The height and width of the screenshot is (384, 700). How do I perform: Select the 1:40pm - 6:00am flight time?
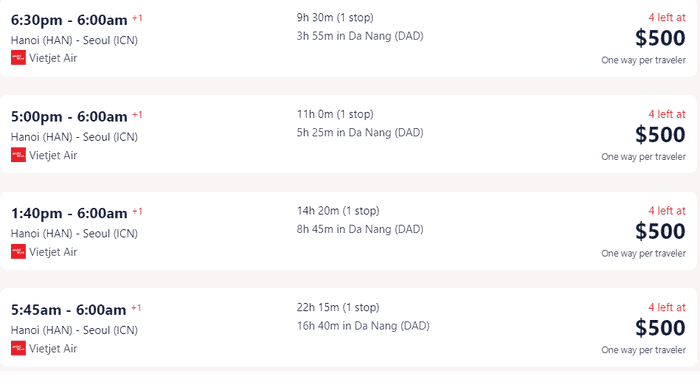(x=69, y=213)
